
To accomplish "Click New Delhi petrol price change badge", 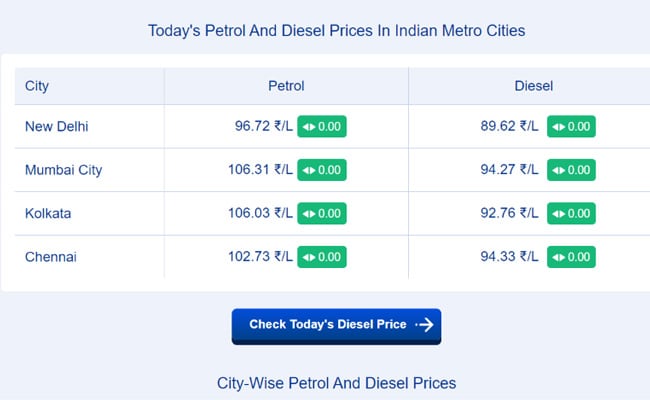I will [321, 127].
